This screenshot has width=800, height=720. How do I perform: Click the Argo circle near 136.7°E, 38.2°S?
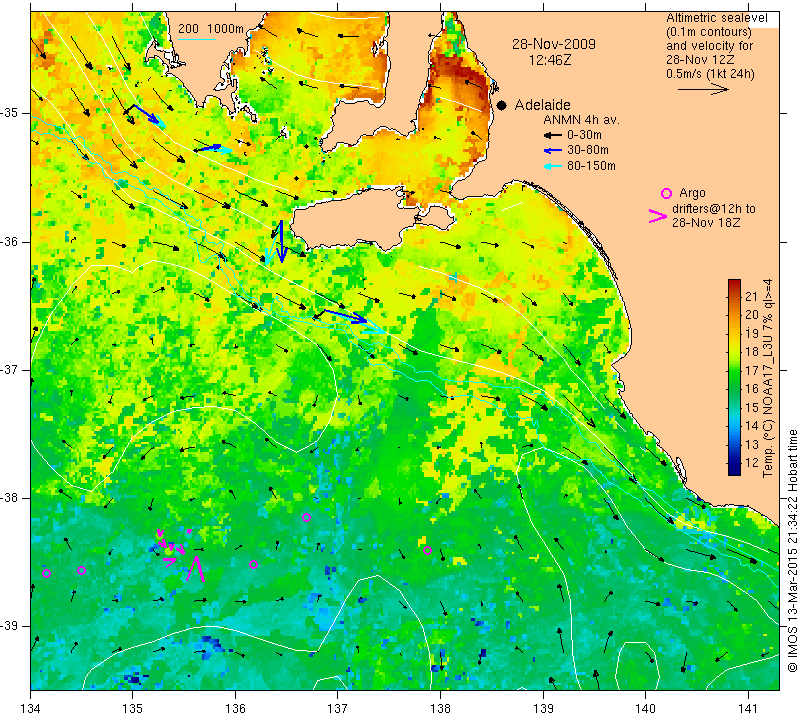tap(306, 517)
